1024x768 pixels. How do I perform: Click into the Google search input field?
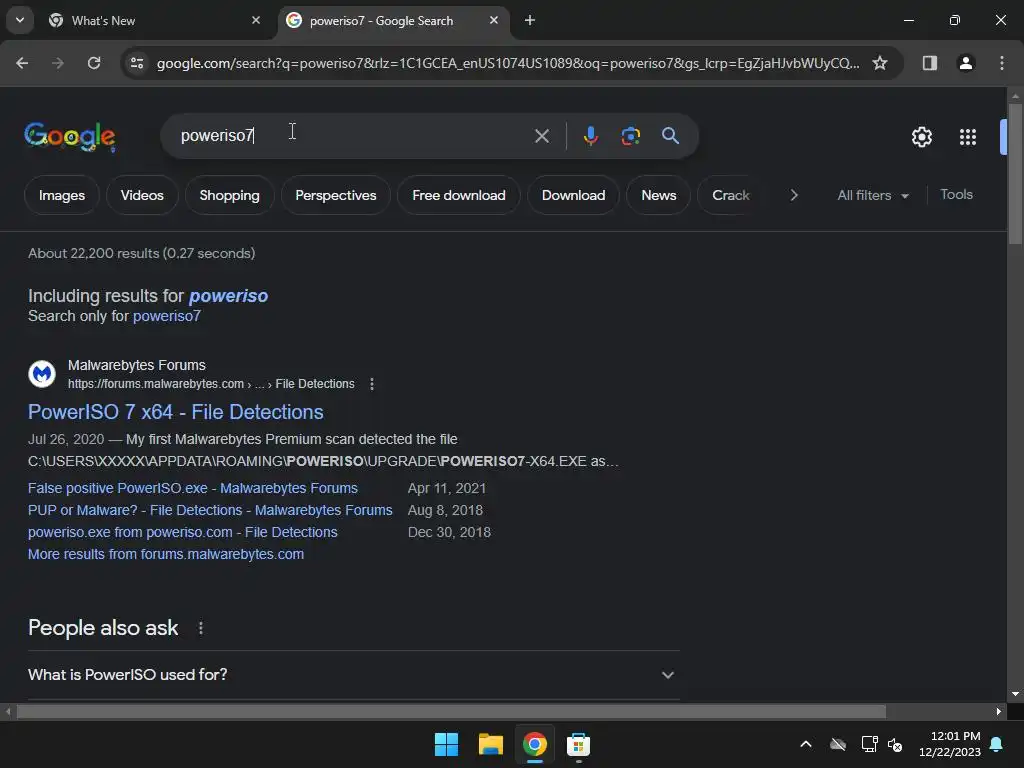point(353,136)
